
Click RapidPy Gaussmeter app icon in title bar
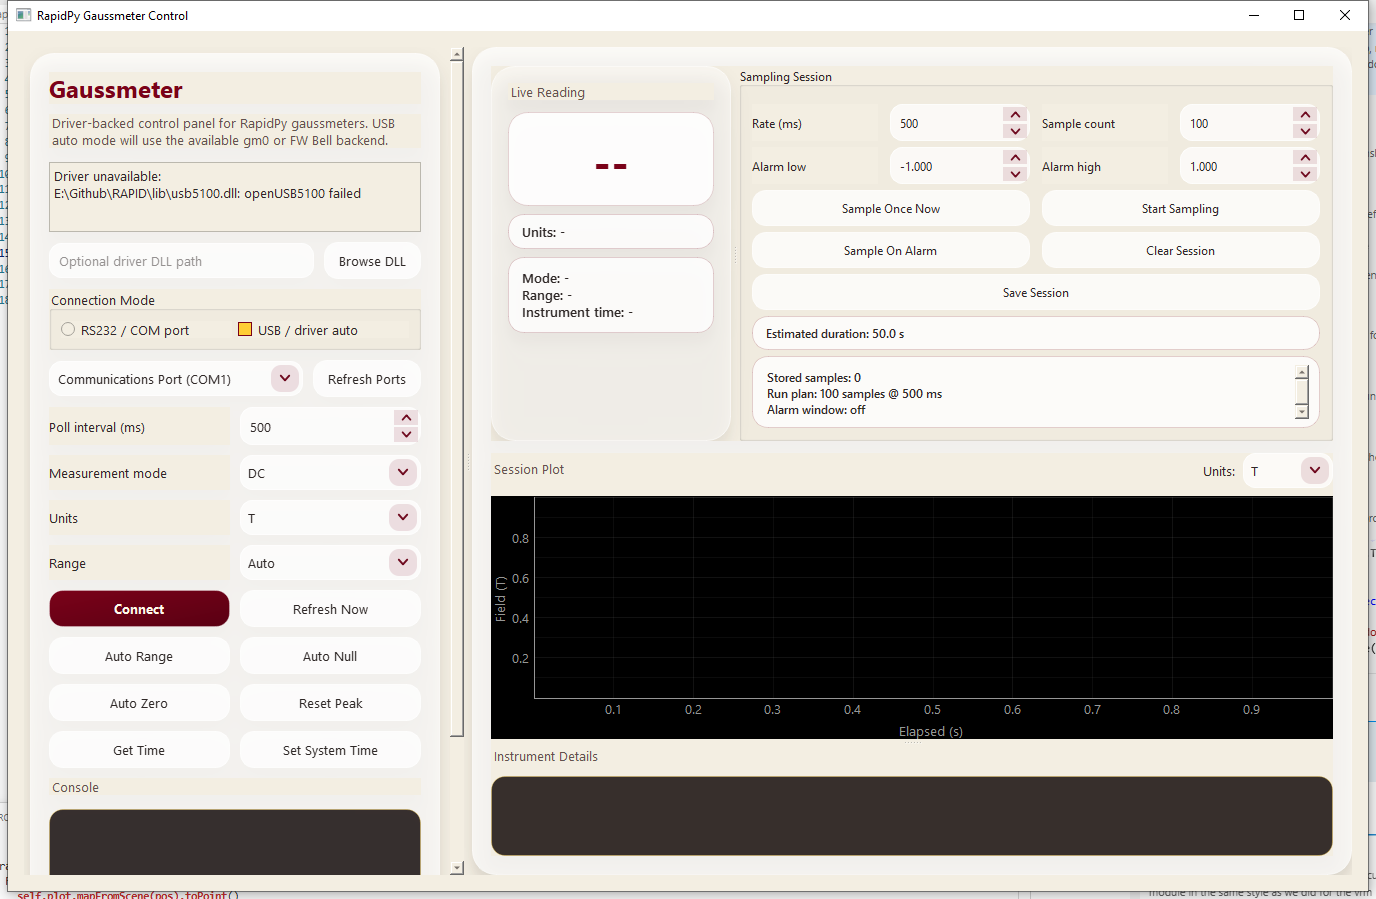point(24,15)
